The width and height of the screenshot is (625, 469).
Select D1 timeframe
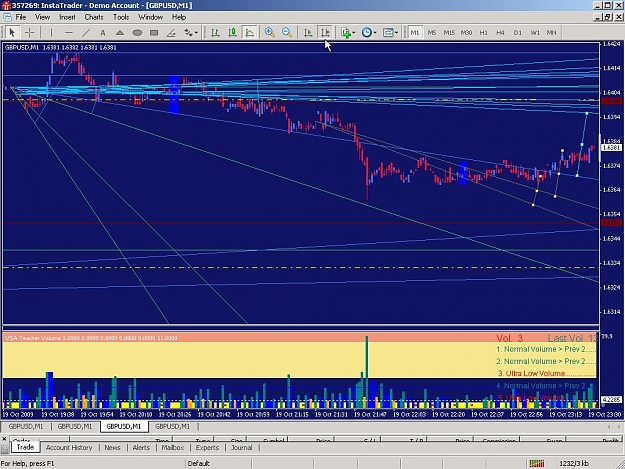(x=517, y=33)
